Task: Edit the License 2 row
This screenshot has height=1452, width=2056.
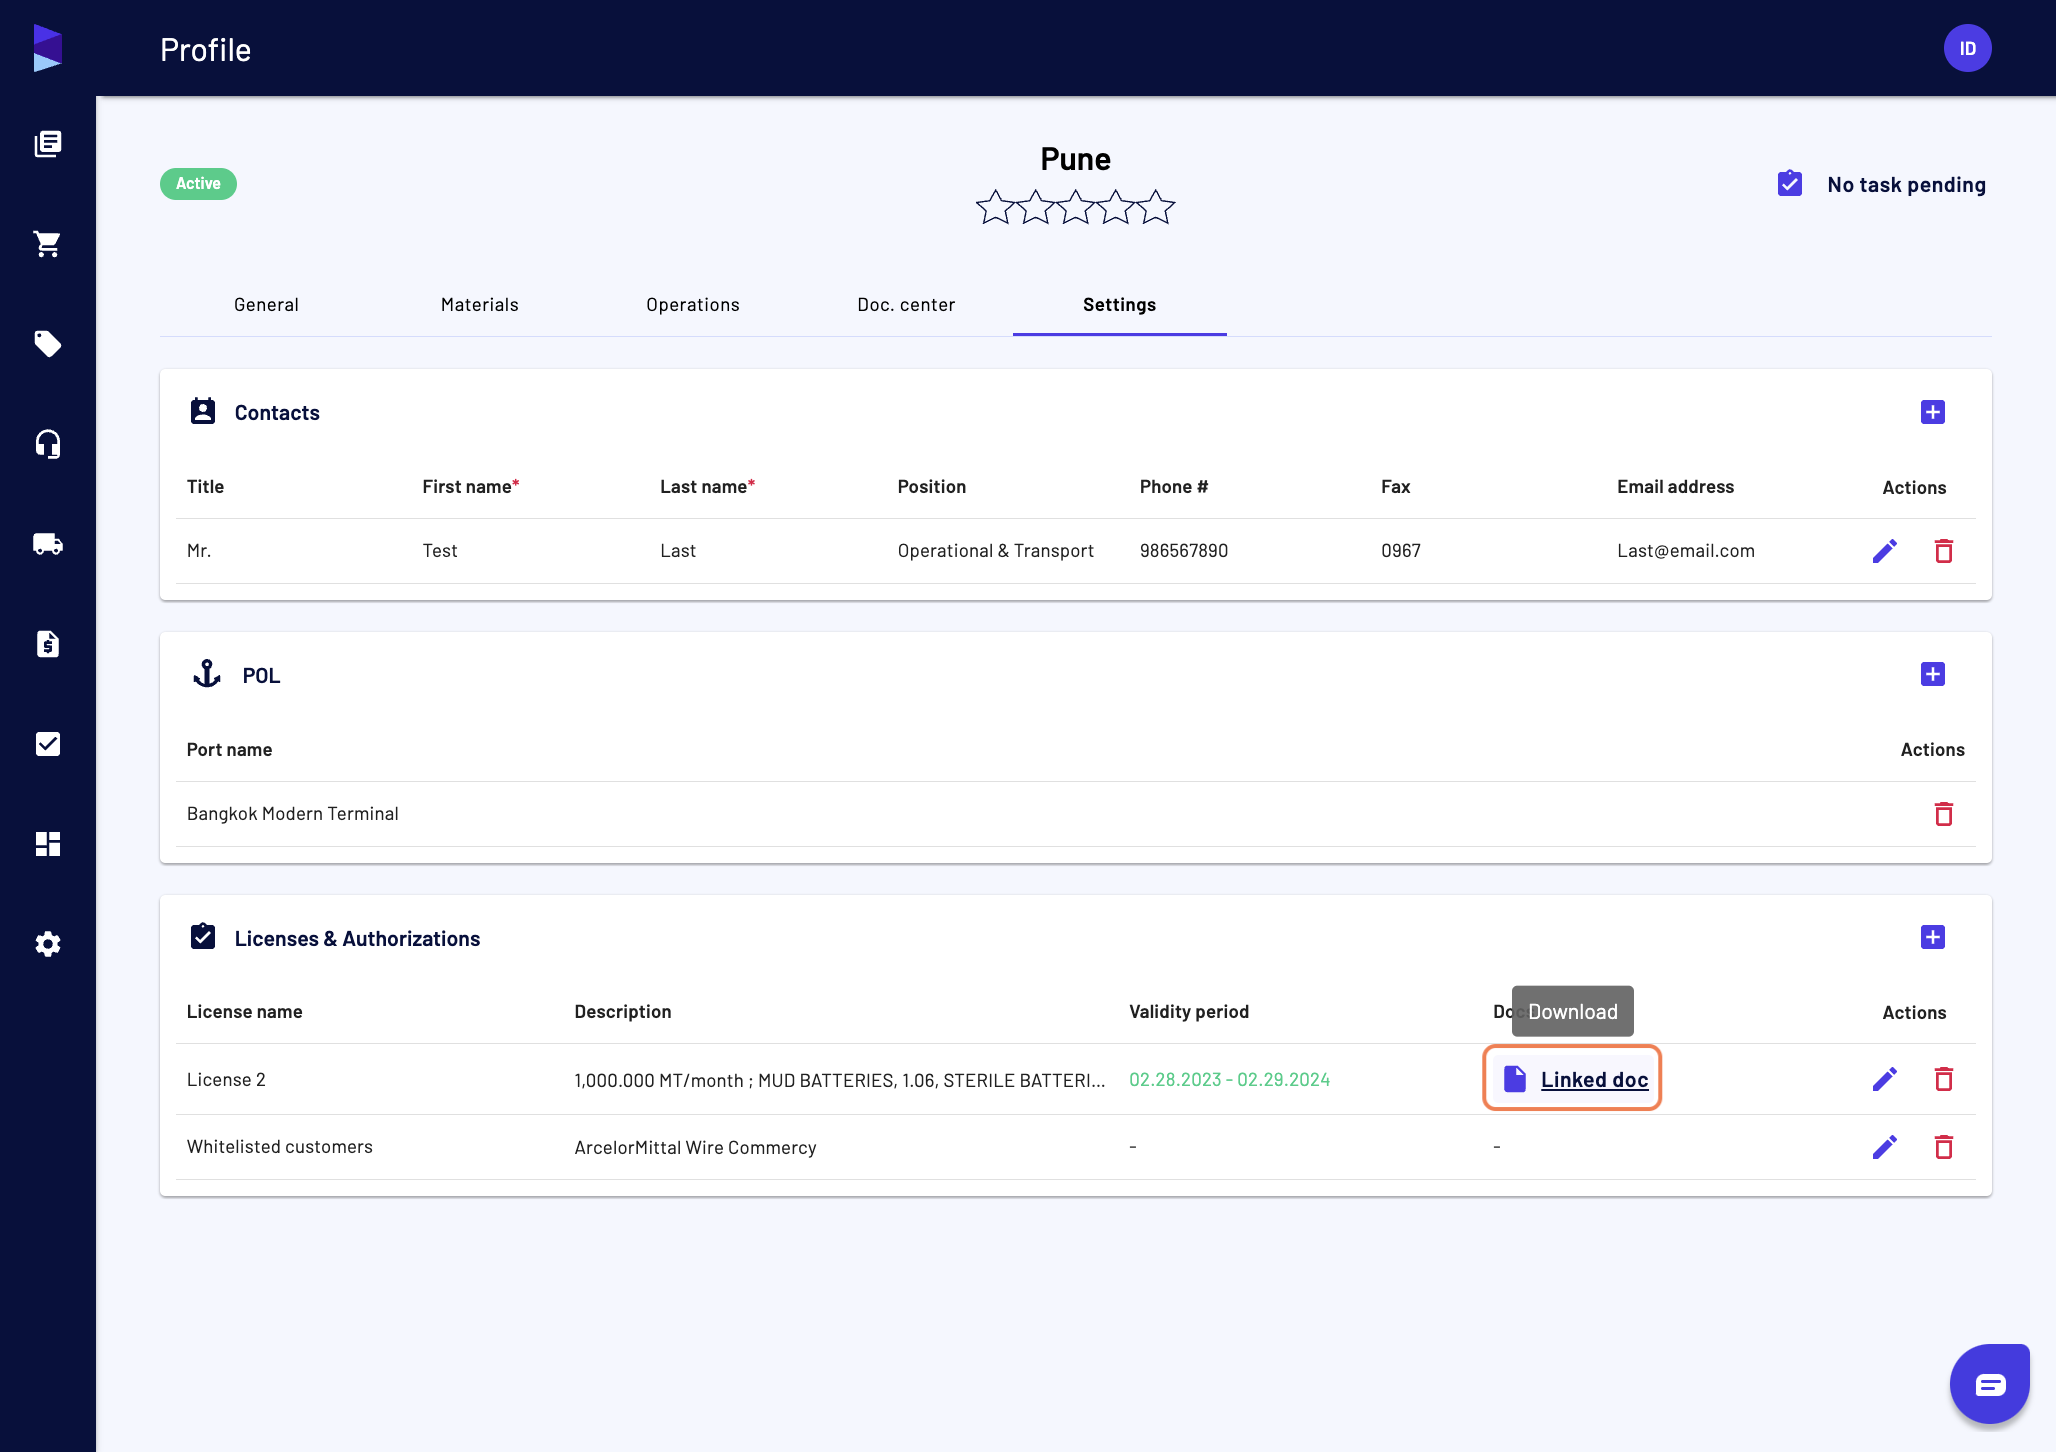Action: [x=1884, y=1079]
